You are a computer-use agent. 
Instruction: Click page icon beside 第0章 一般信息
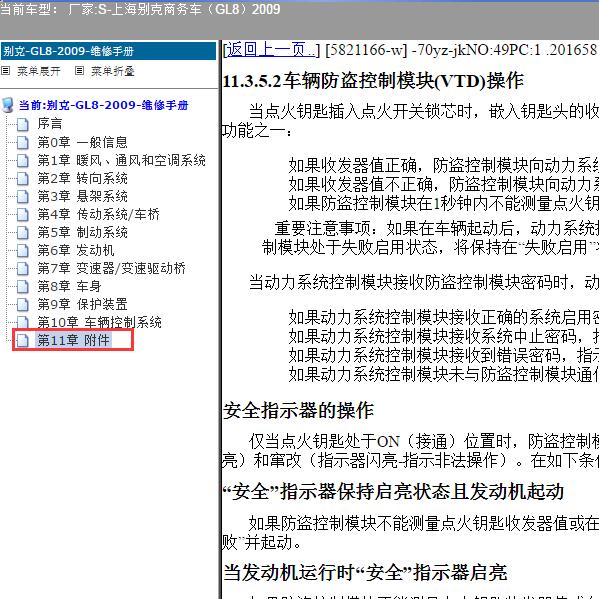pyautogui.click(x=23, y=142)
